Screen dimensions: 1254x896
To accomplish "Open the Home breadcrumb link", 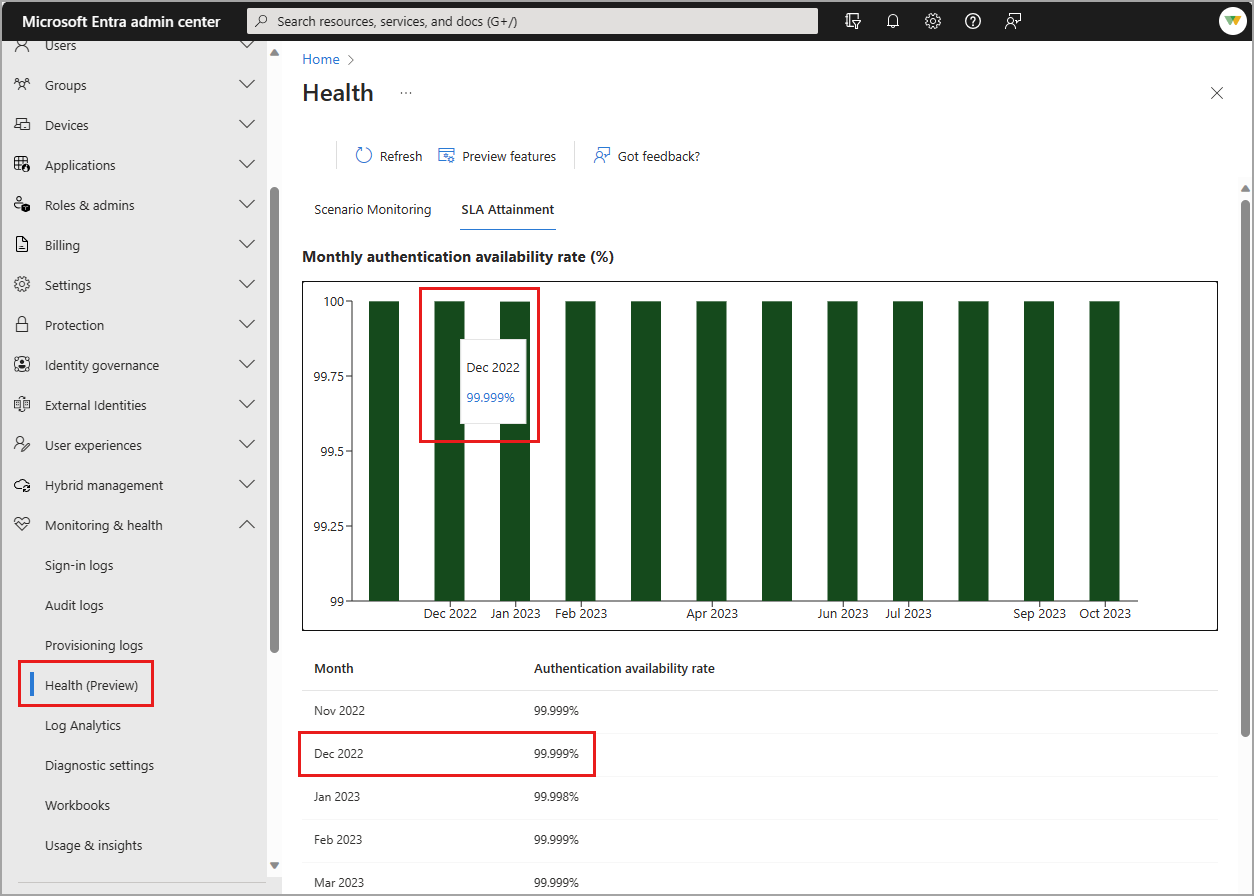I will coord(320,58).
